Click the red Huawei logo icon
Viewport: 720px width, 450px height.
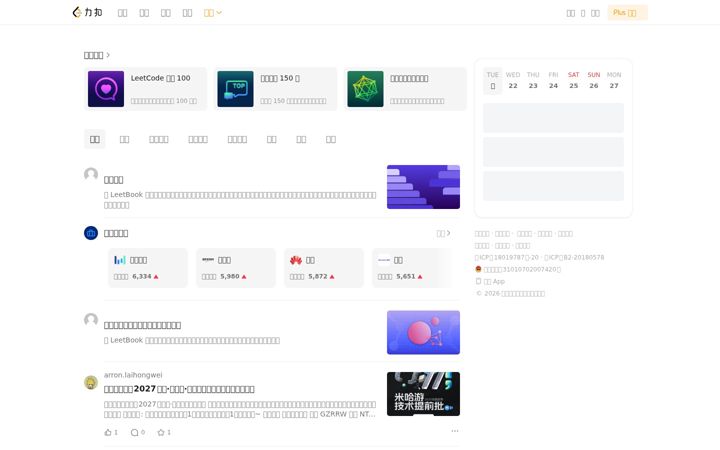[296, 260]
